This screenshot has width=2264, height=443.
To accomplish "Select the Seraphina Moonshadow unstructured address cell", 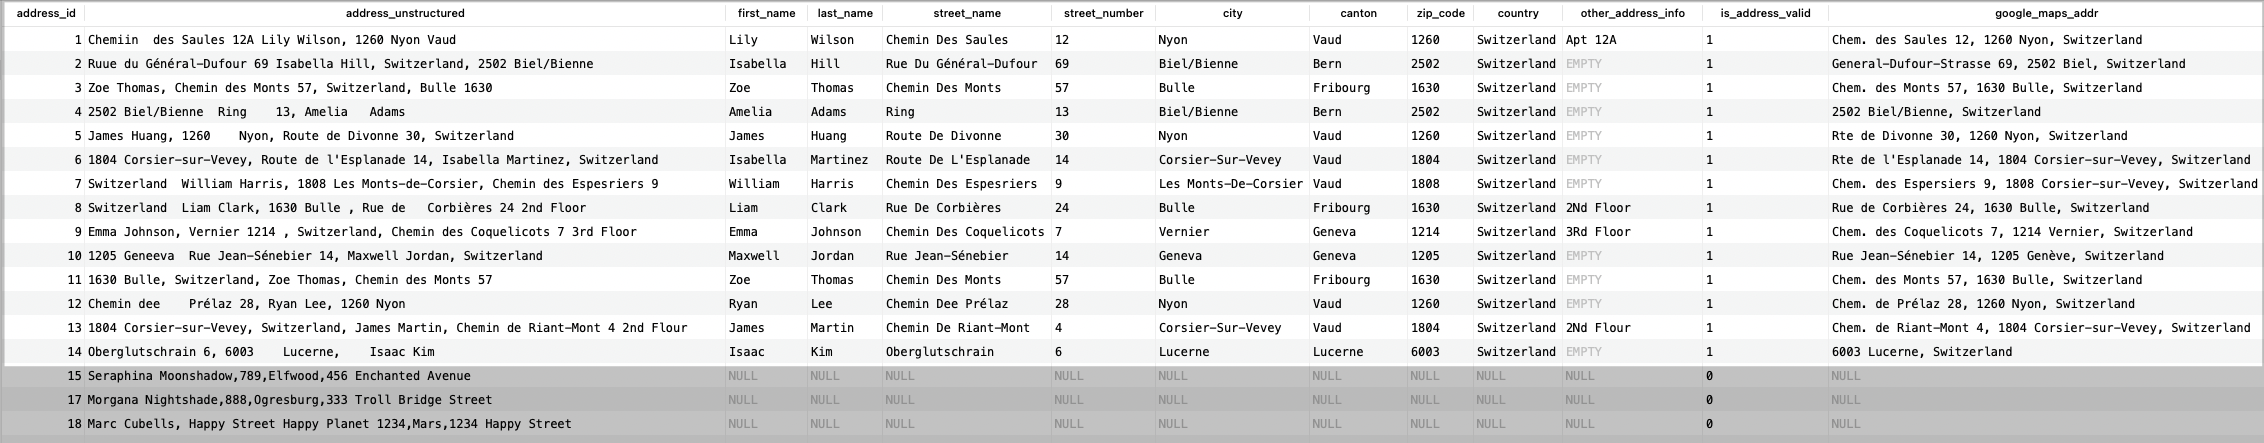I will 279,376.
